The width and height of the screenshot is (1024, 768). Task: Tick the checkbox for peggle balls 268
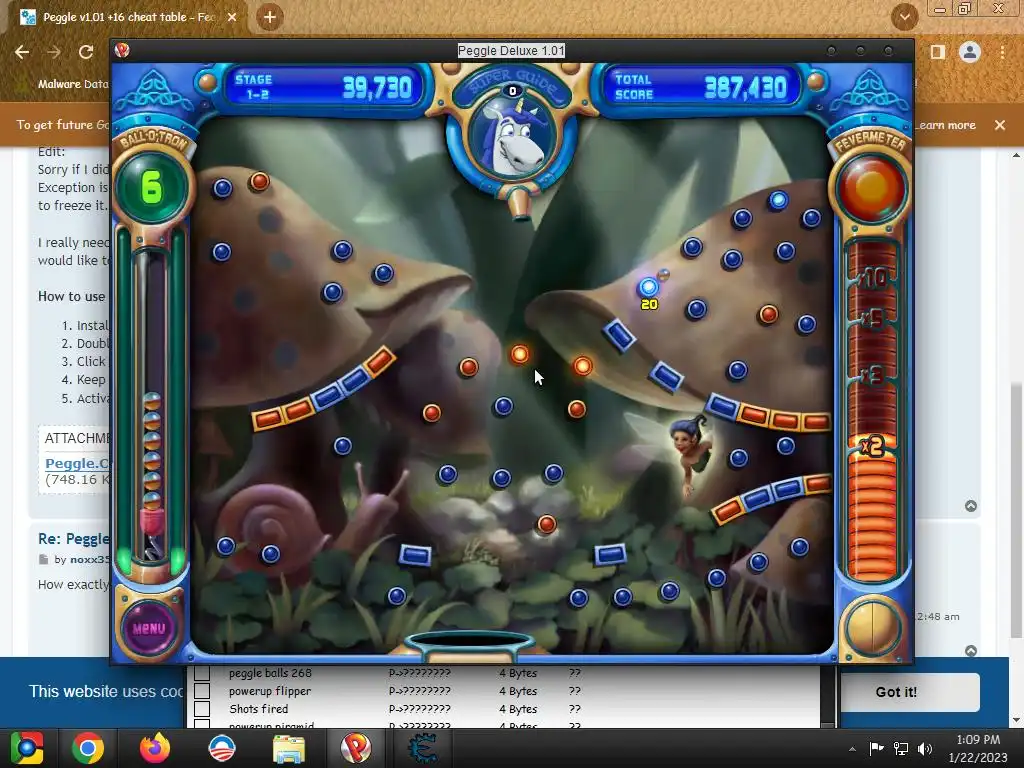point(202,673)
